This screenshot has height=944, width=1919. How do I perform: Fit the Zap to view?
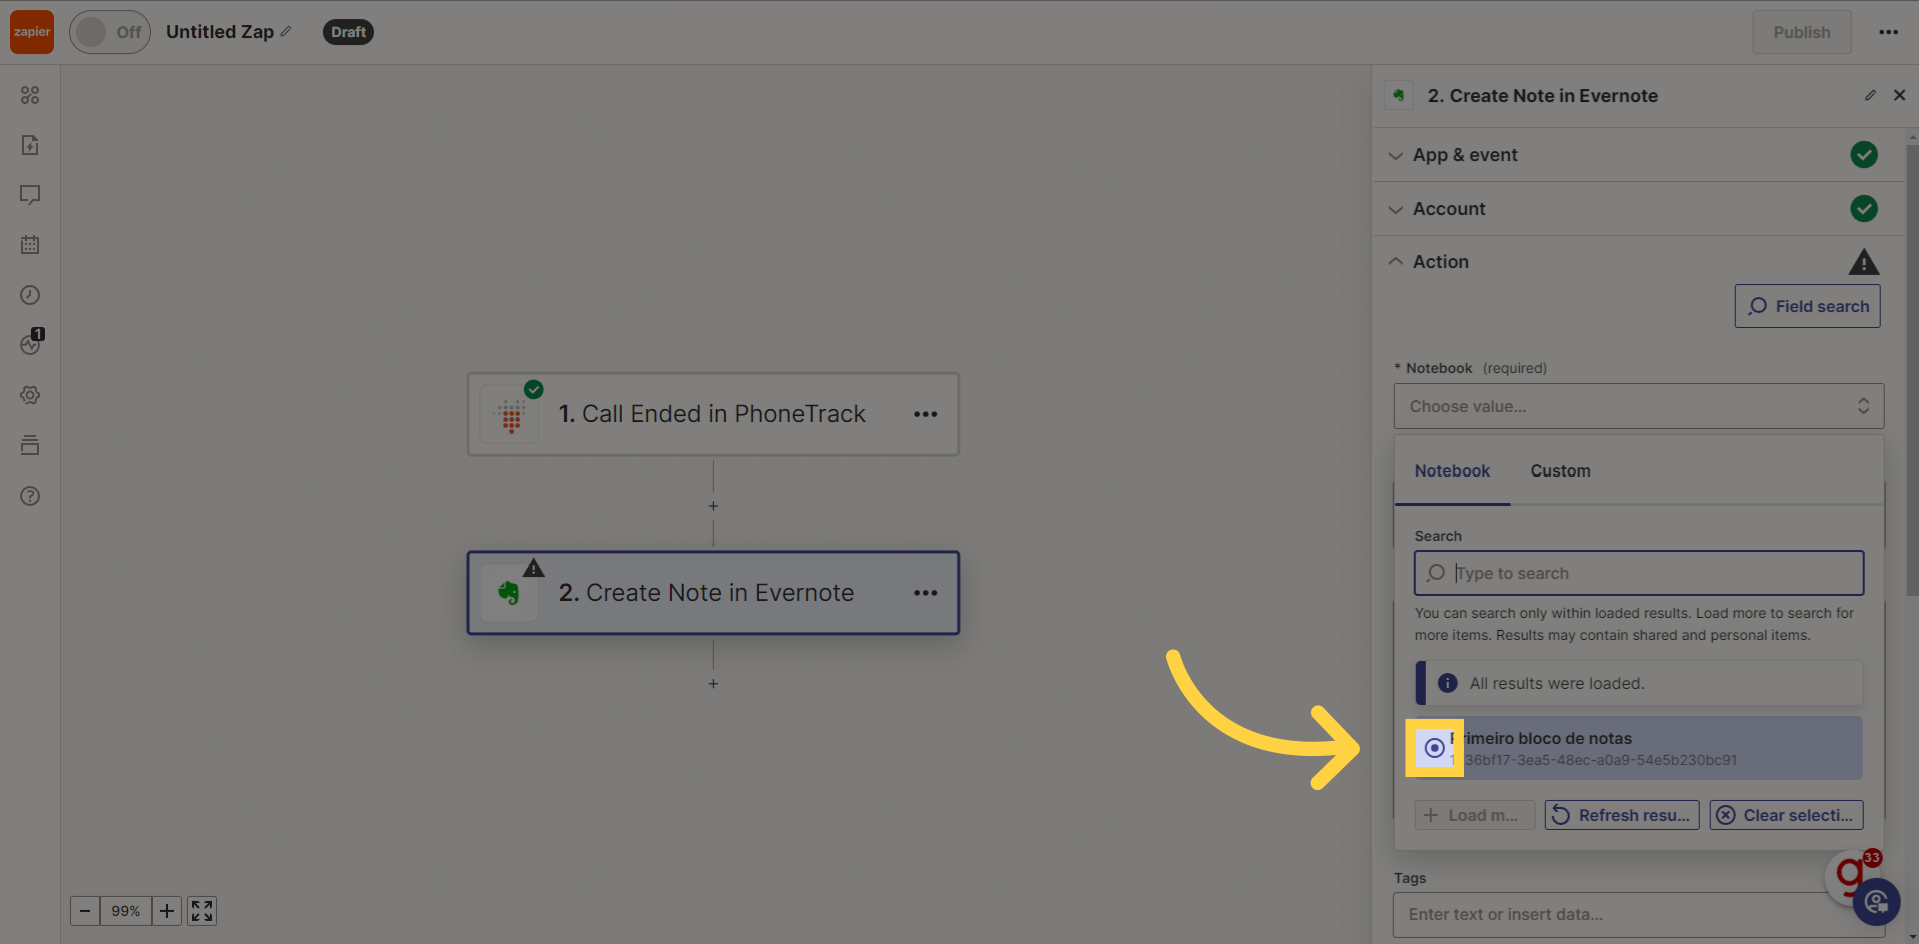click(x=202, y=911)
